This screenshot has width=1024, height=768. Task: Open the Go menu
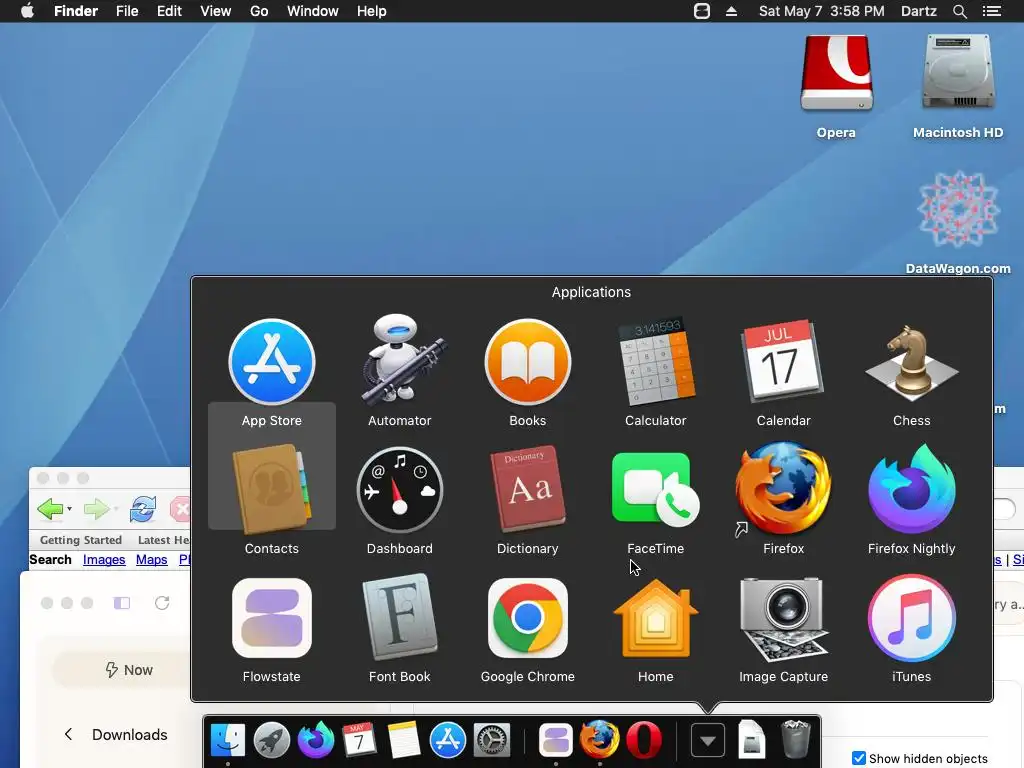pyautogui.click(x=259, y=11)
